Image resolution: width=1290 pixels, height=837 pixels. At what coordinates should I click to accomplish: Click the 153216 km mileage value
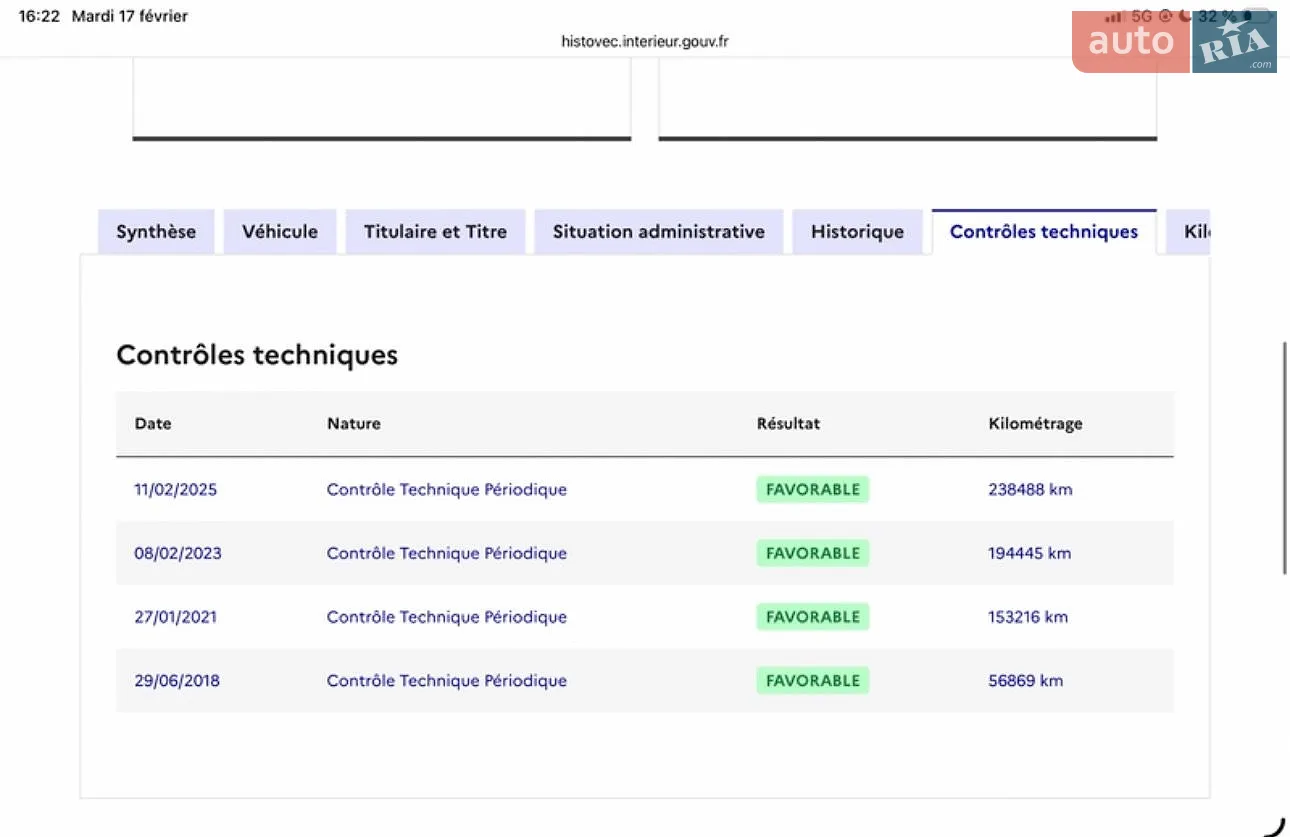(x=1028, y=617)
